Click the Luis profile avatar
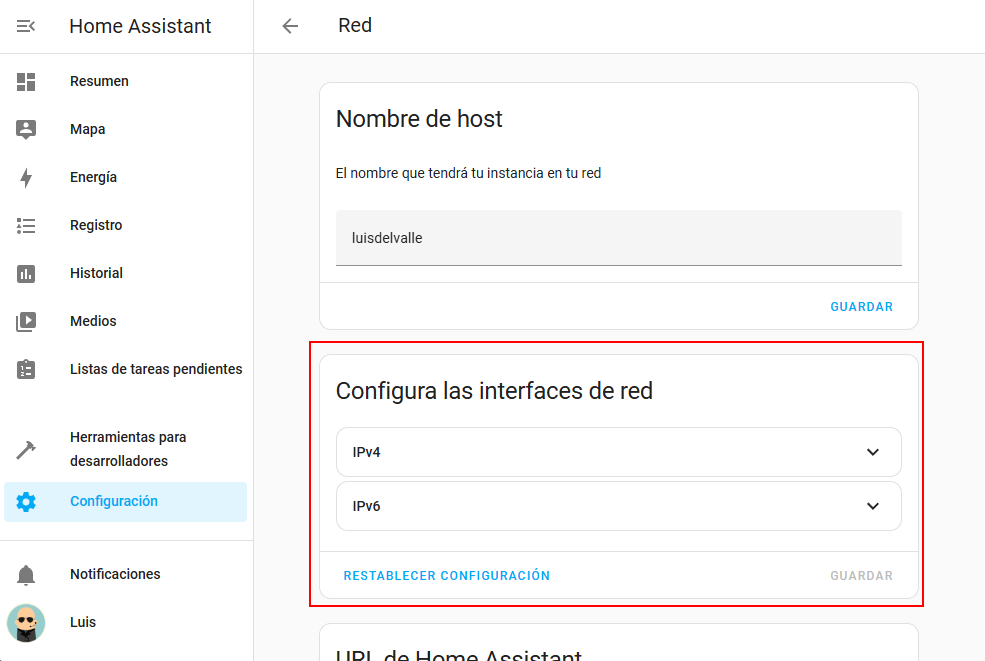The width and height of the screenshot is (985, 661). click(26, 622)
